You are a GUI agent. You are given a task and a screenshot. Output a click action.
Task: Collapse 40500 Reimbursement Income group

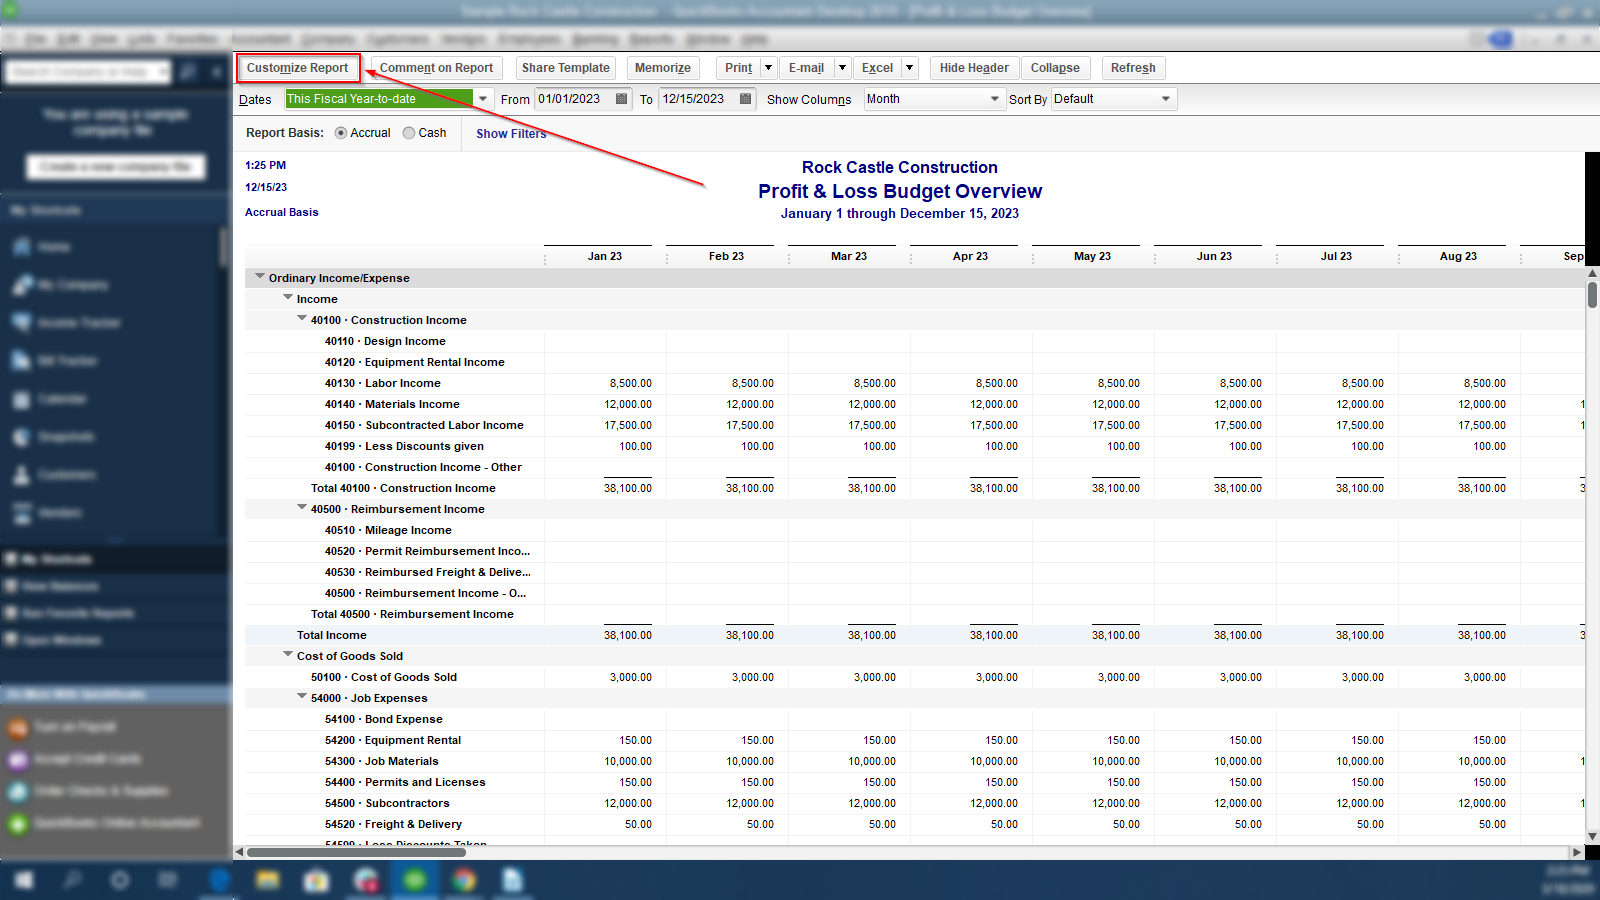[x=302, y=507]
